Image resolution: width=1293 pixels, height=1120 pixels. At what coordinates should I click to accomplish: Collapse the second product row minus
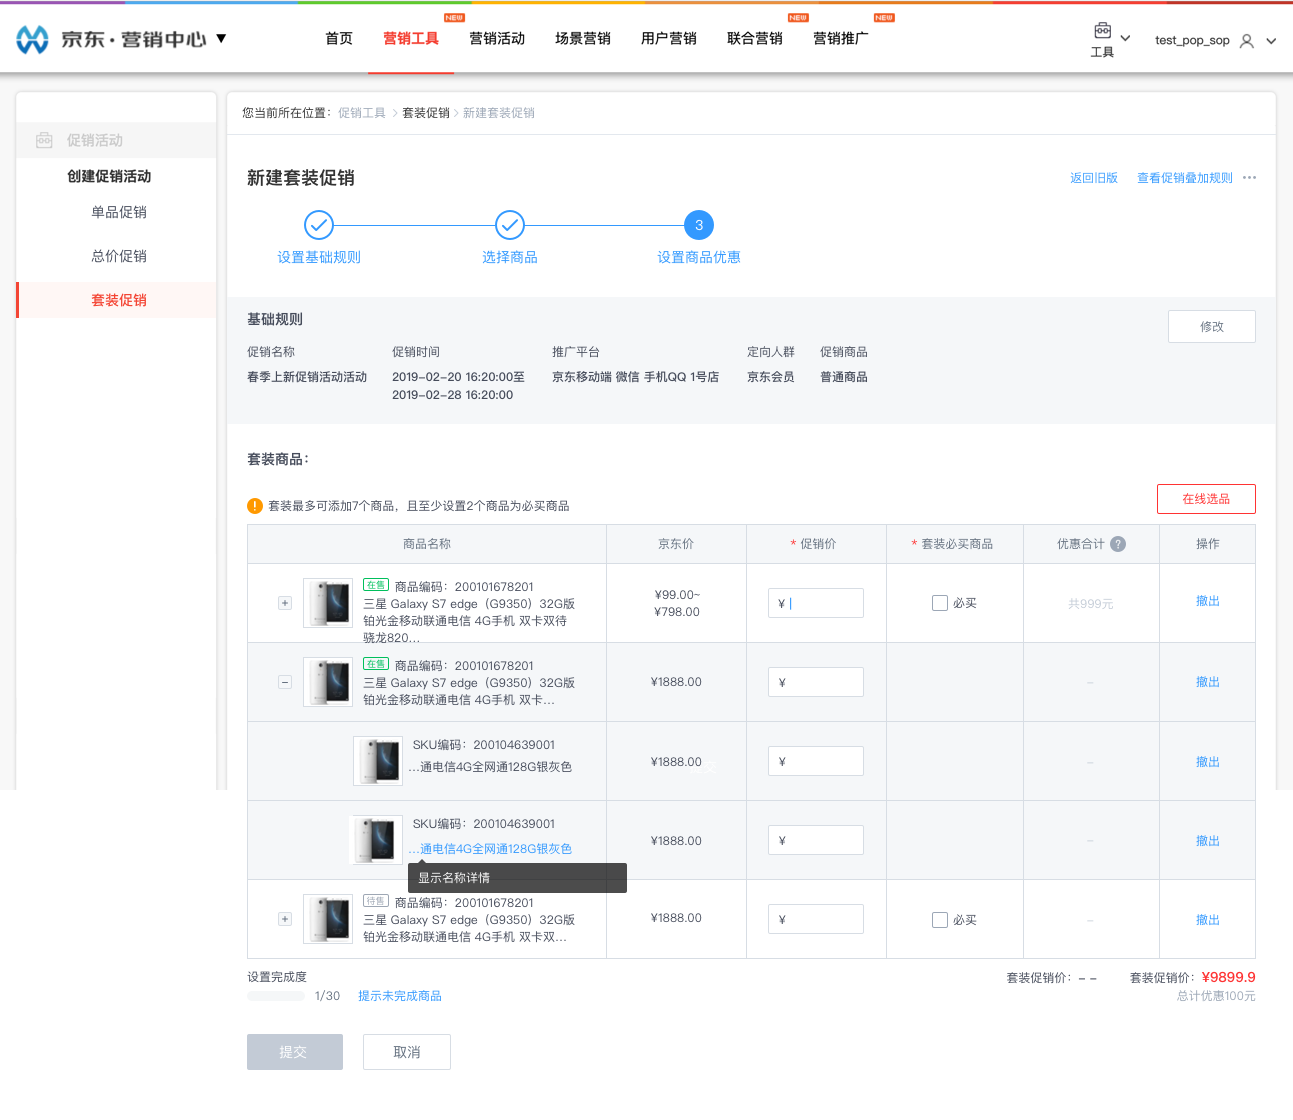(285, 682)
